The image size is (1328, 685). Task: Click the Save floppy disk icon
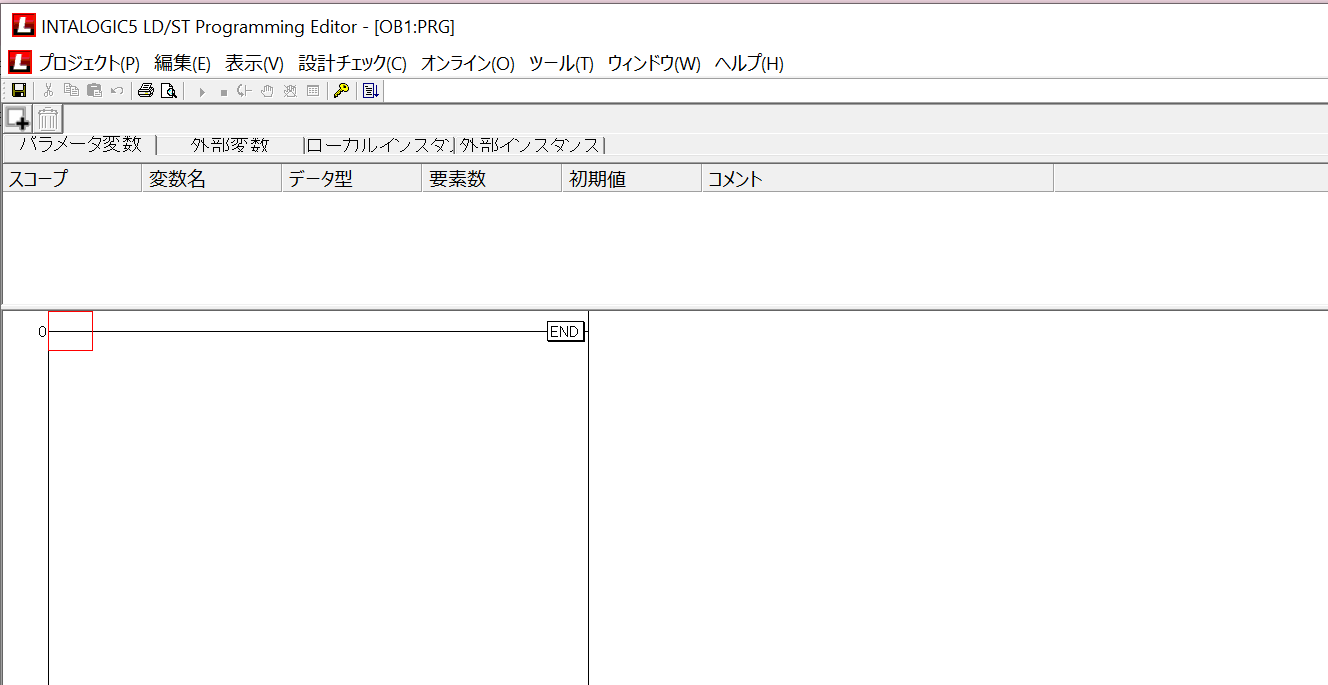click(x=18, y=91)
